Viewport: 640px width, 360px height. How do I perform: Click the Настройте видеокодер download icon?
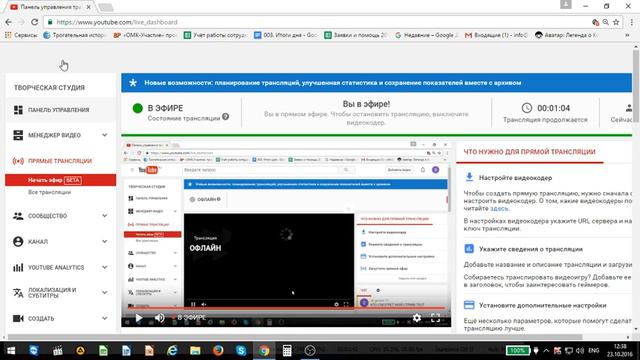(x=469, y=177)
